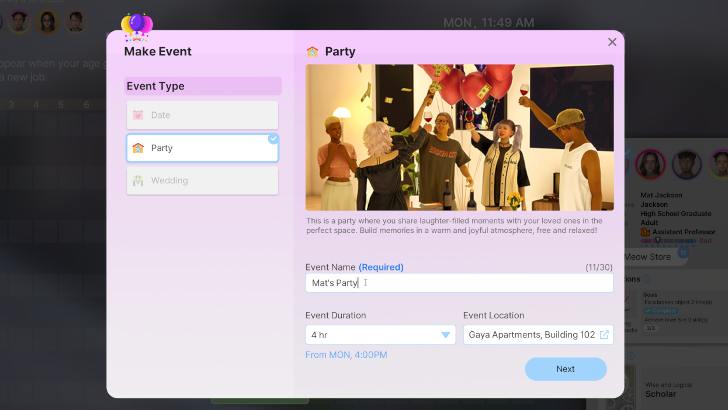Click 'From MON, 4:00PM' text

point(346,355)
